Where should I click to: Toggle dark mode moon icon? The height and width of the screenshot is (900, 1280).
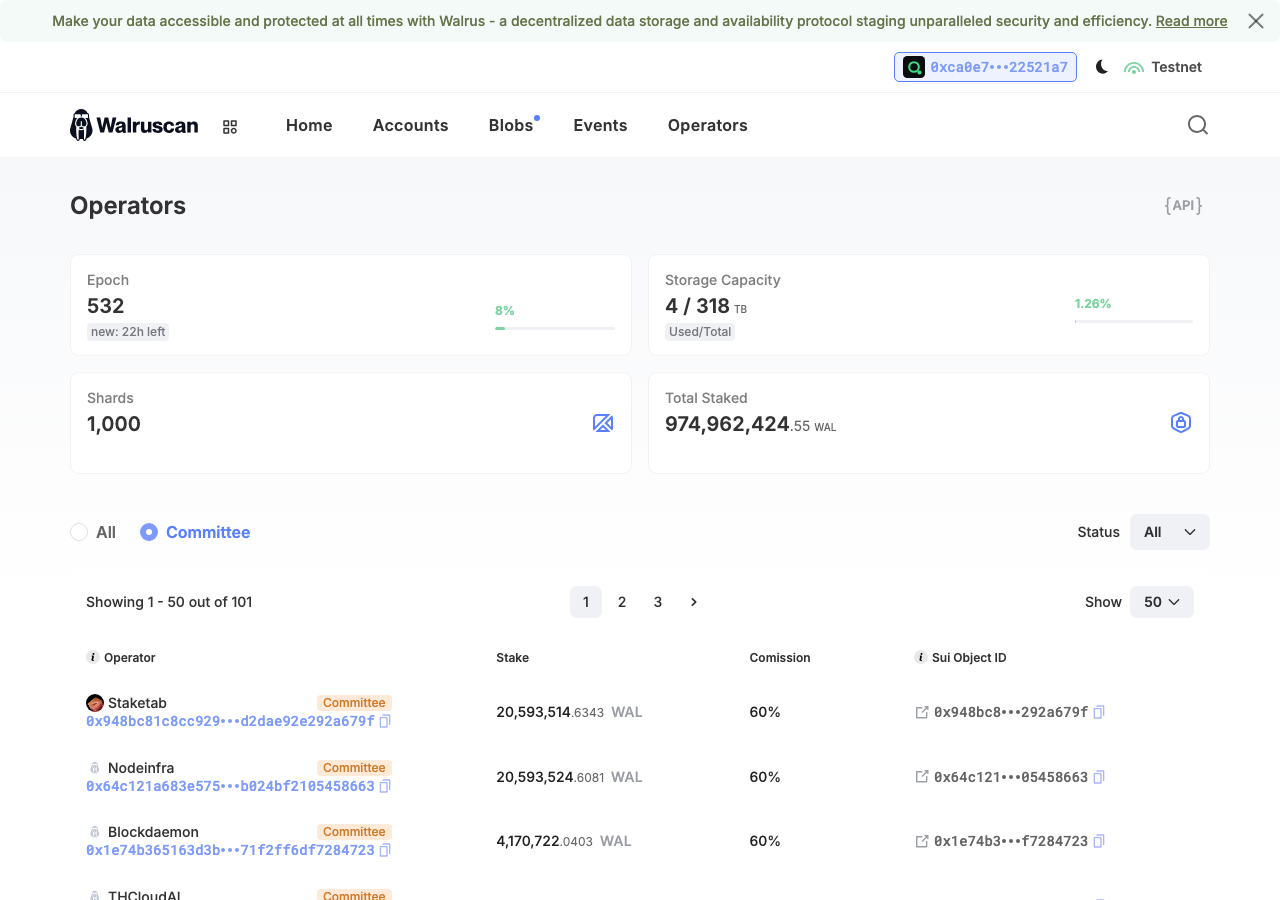(1102, 67)
